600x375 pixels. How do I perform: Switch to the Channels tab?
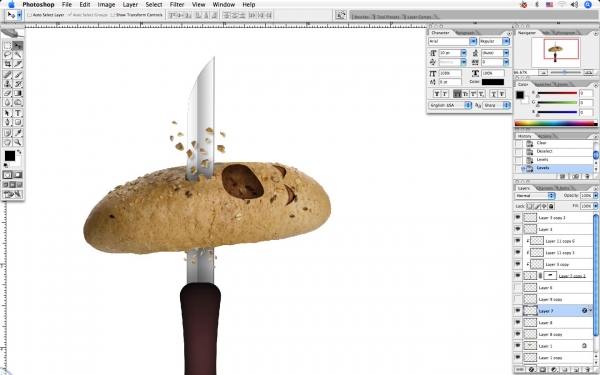click(x=544, y=188)
